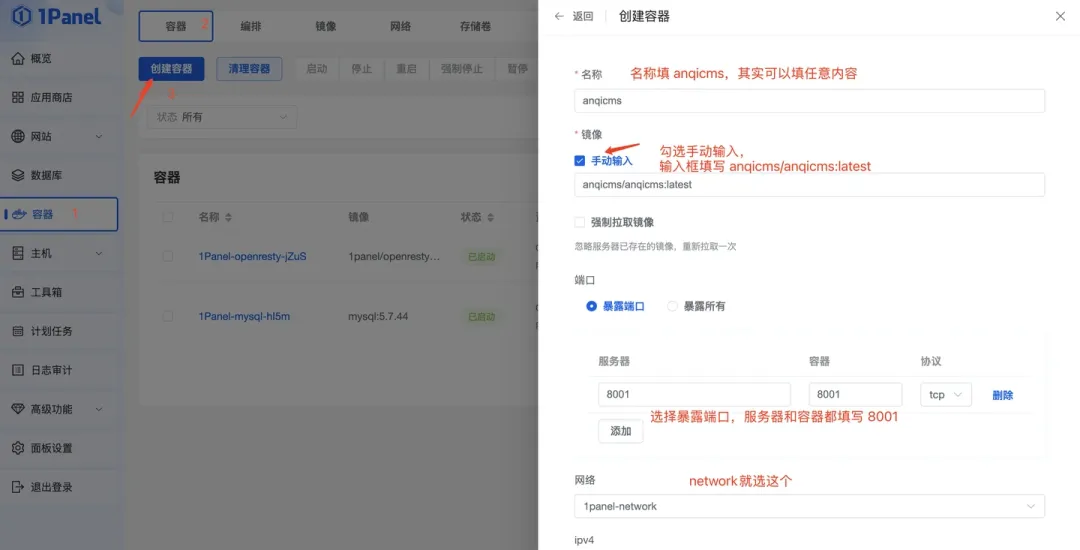Click the calendar icon beside 计划任务
The image size is (1080, 550).
click(18, 331)
